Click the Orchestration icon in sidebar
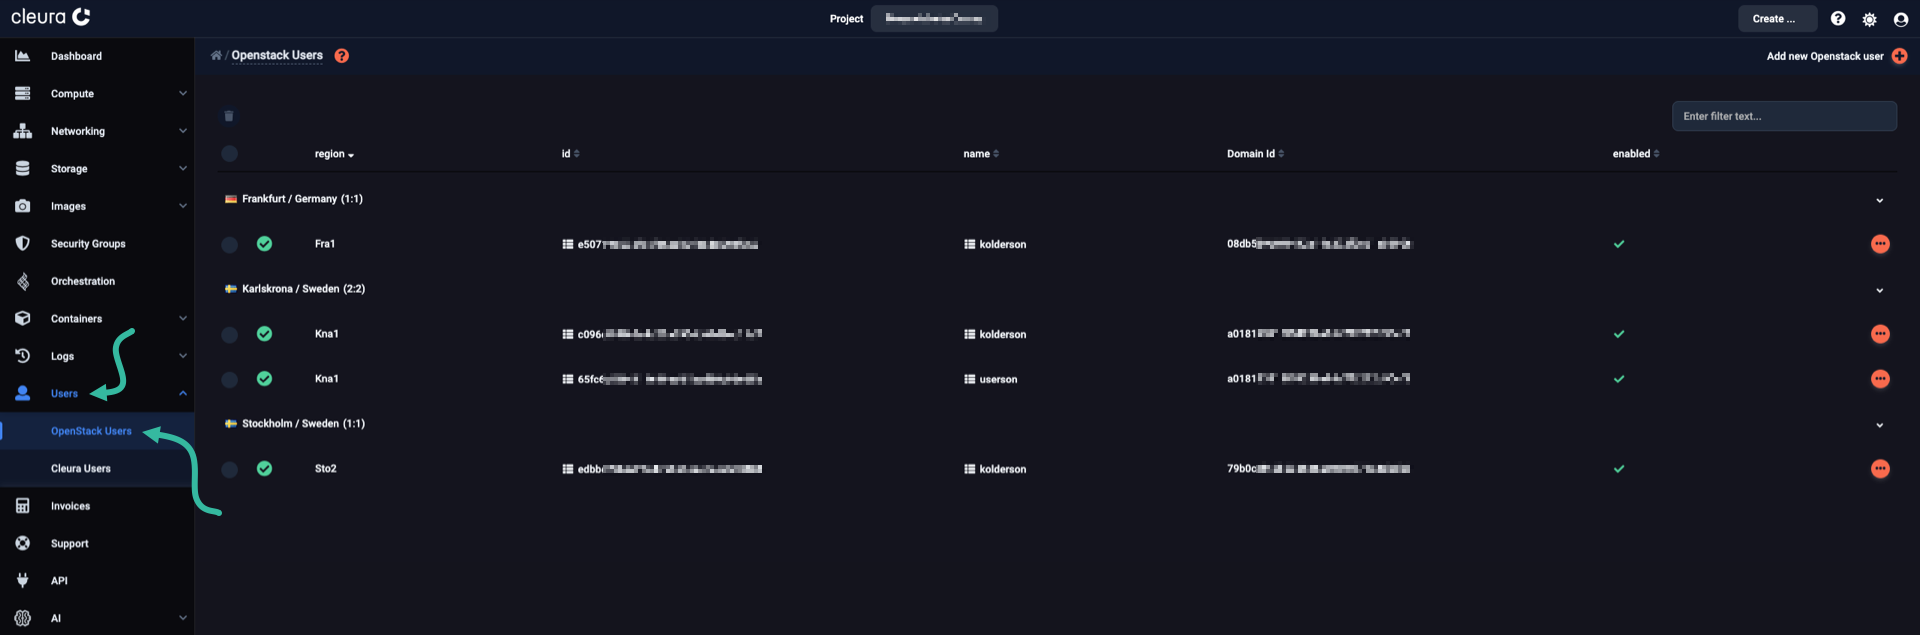The width and height of the screenshot is (1920, 635). (x=22, y=281)
